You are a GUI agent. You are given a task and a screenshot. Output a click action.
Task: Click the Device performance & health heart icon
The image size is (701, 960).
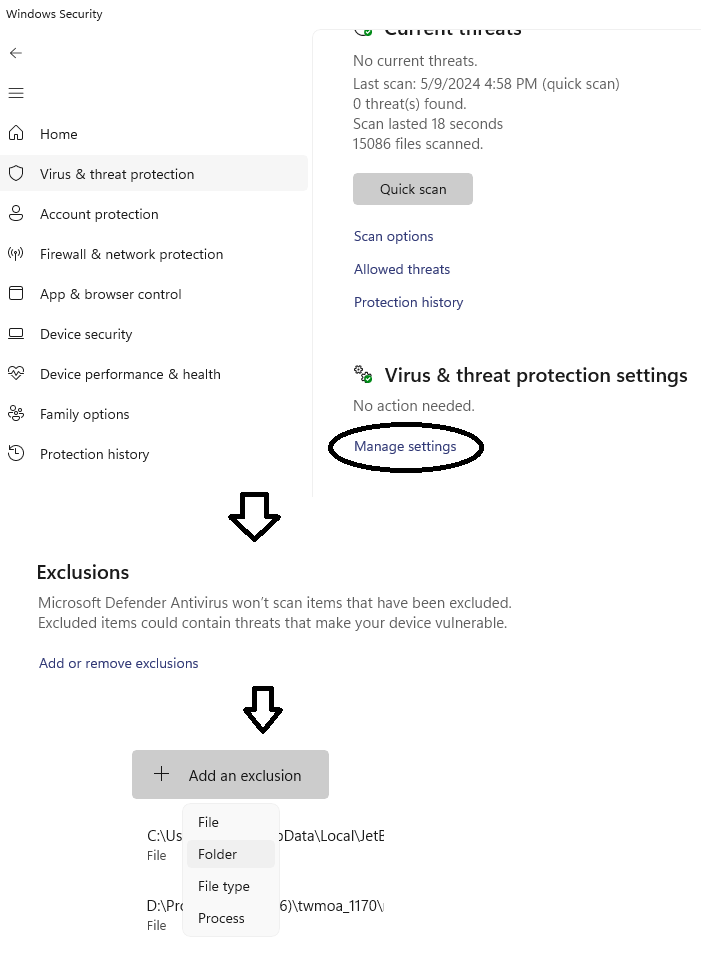click(x=16, y=373)
